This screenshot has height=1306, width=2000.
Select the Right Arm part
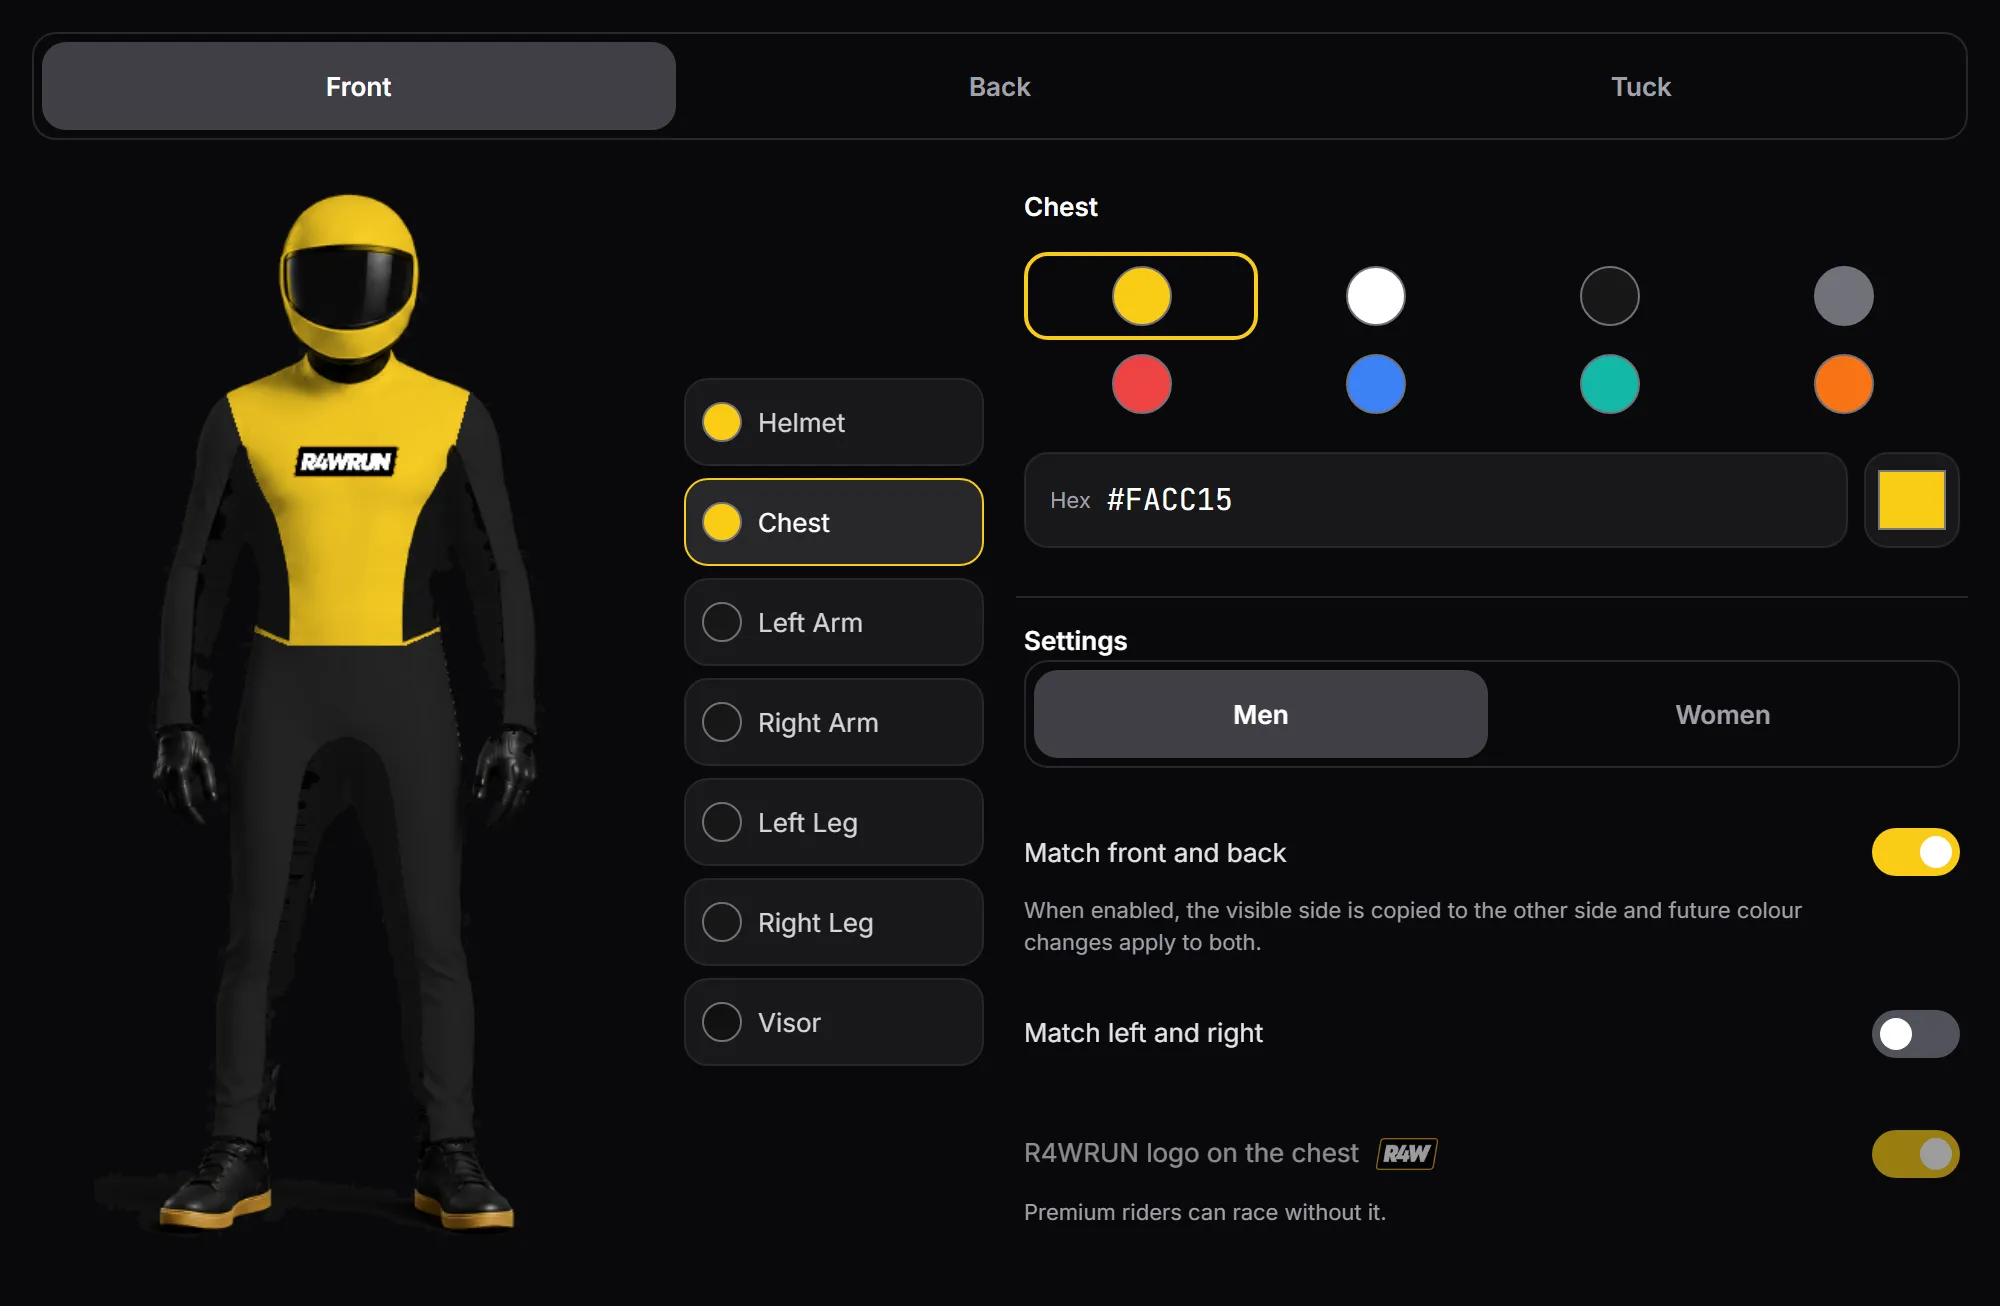834,722
